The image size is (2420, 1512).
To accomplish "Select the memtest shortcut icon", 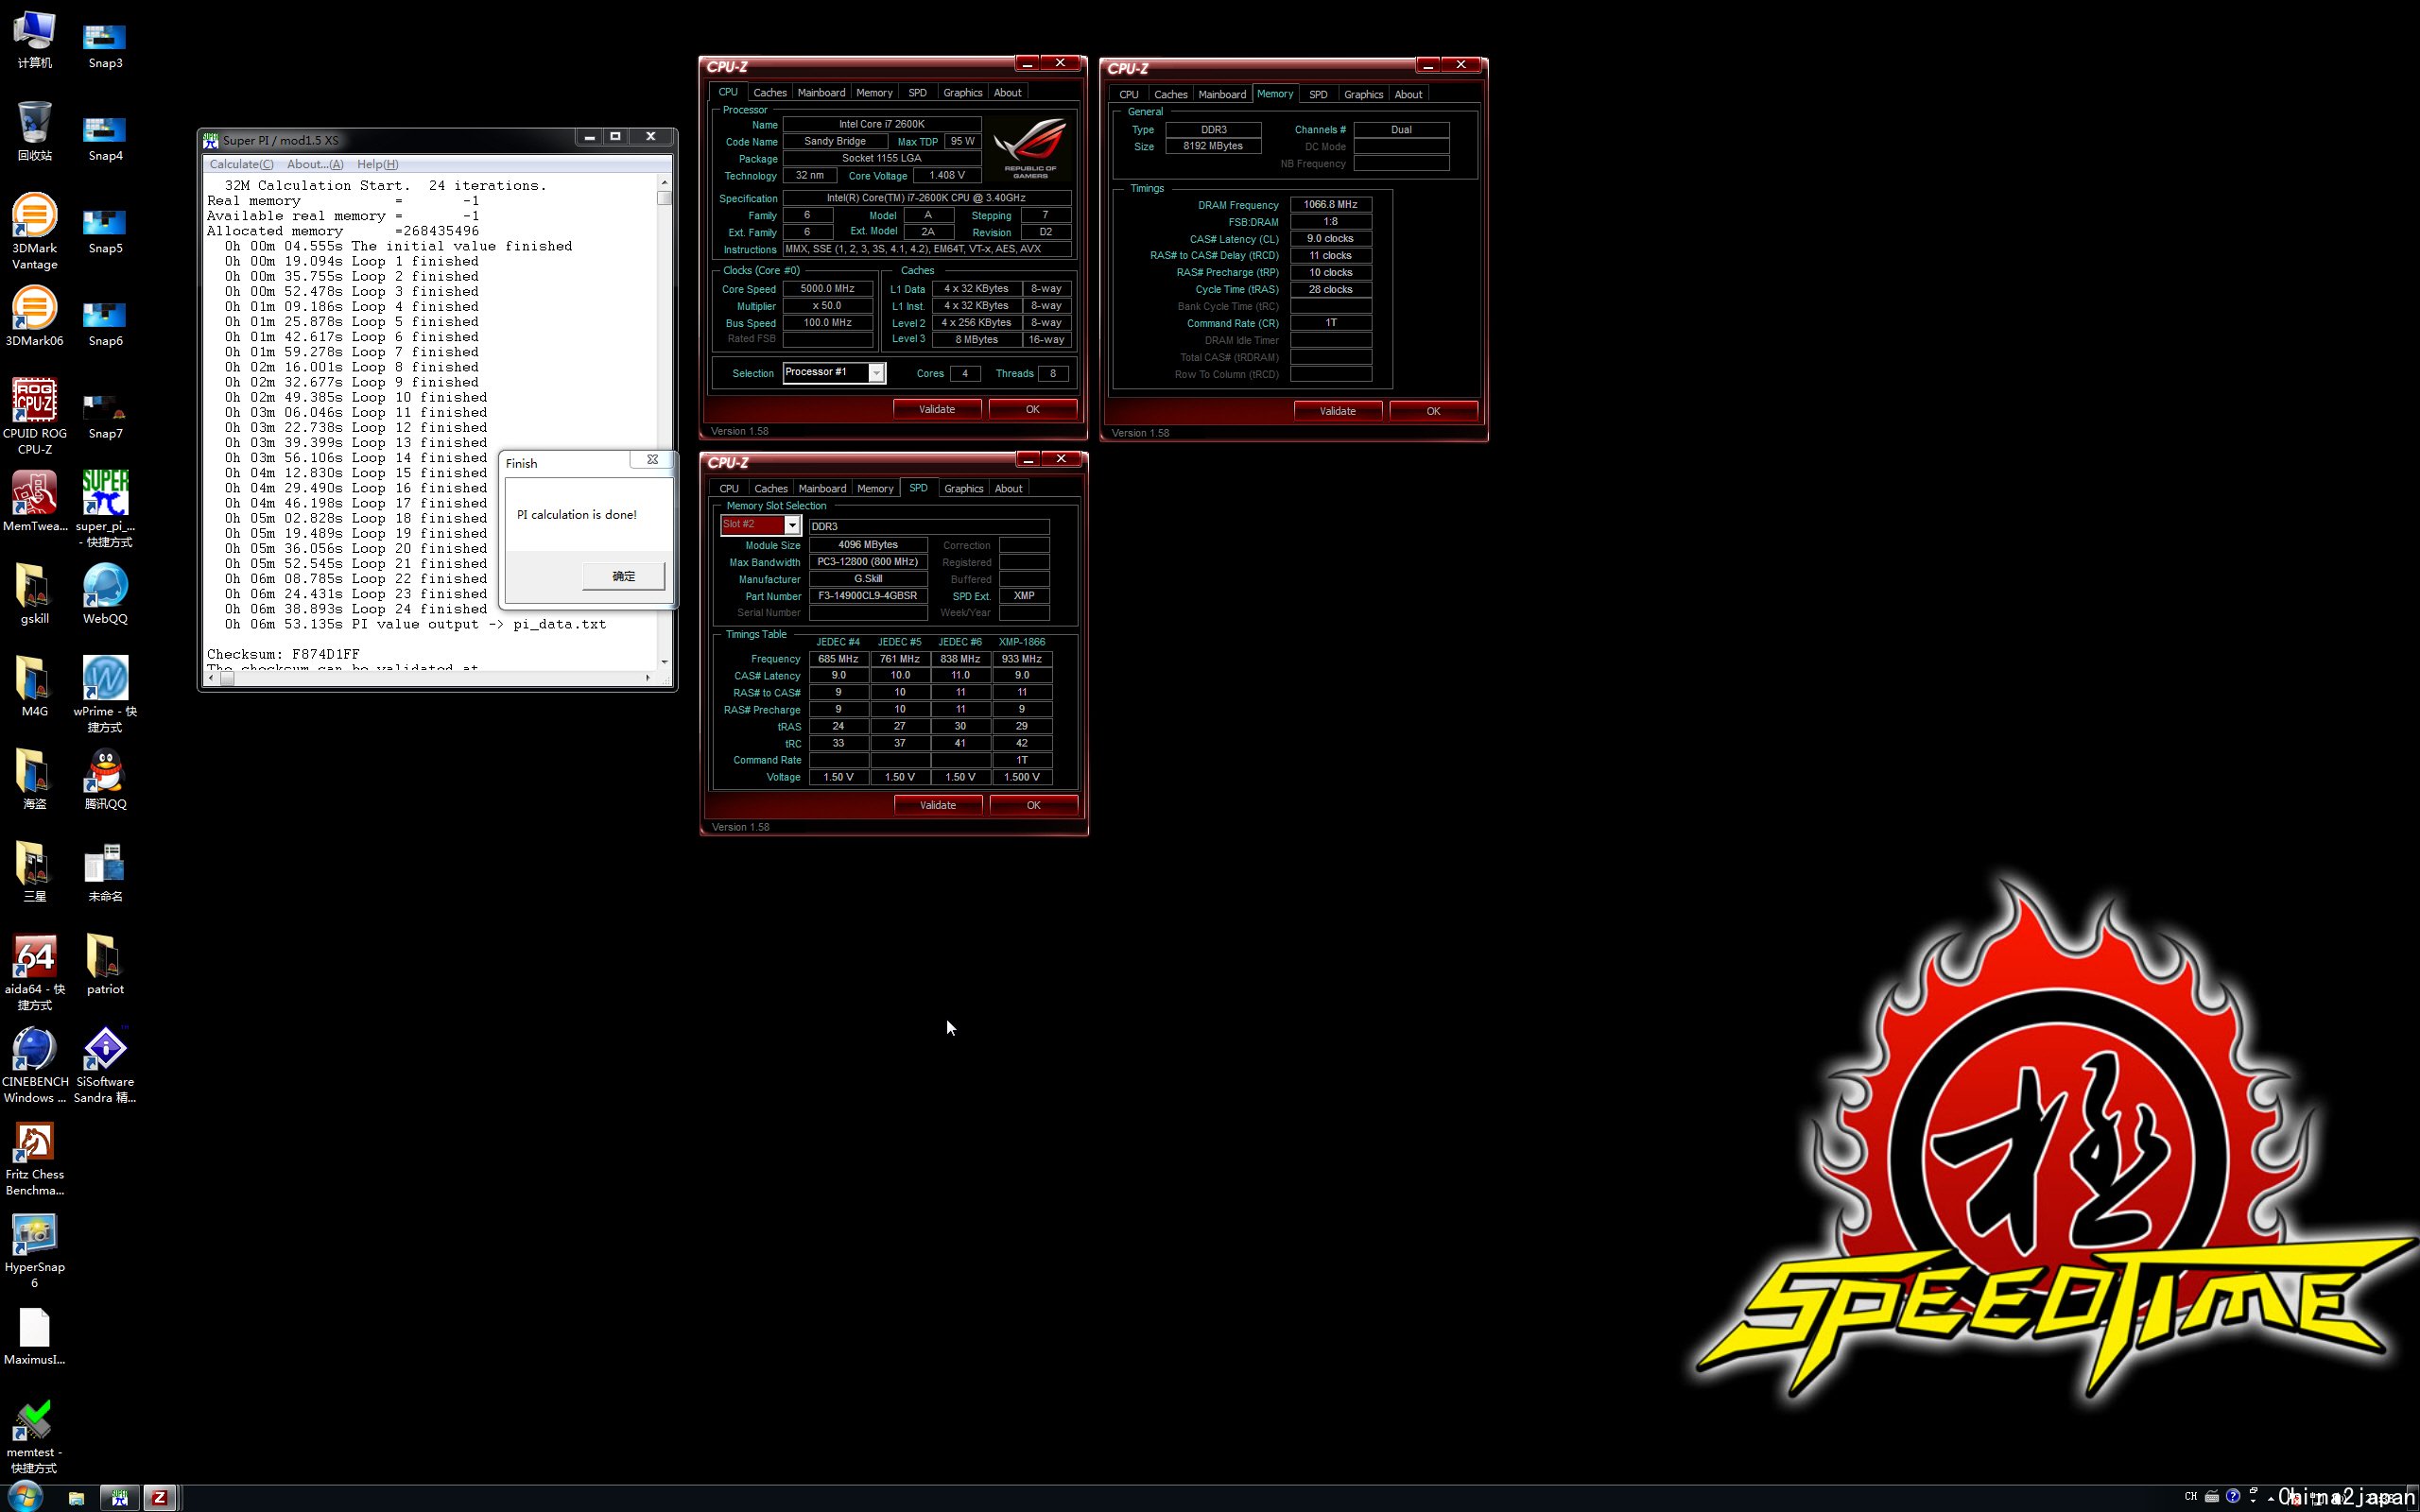I will point(35,1436).
